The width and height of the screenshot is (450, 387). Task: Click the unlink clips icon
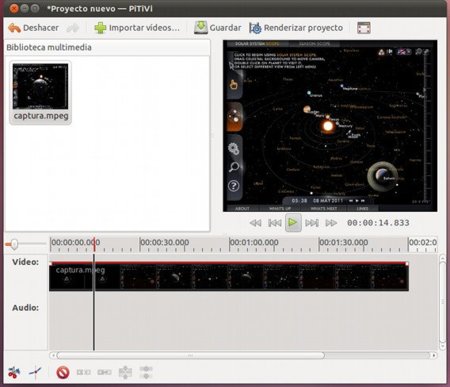tap(84, 372)
